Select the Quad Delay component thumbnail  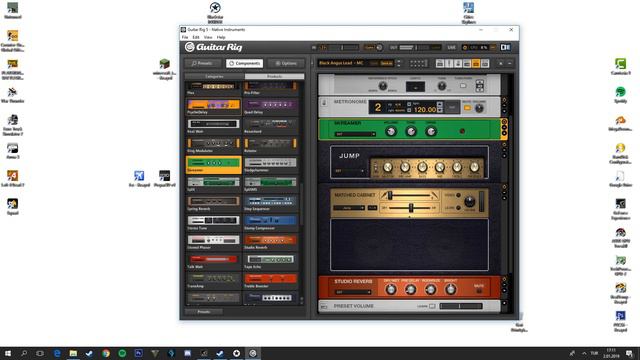(270, 106)
